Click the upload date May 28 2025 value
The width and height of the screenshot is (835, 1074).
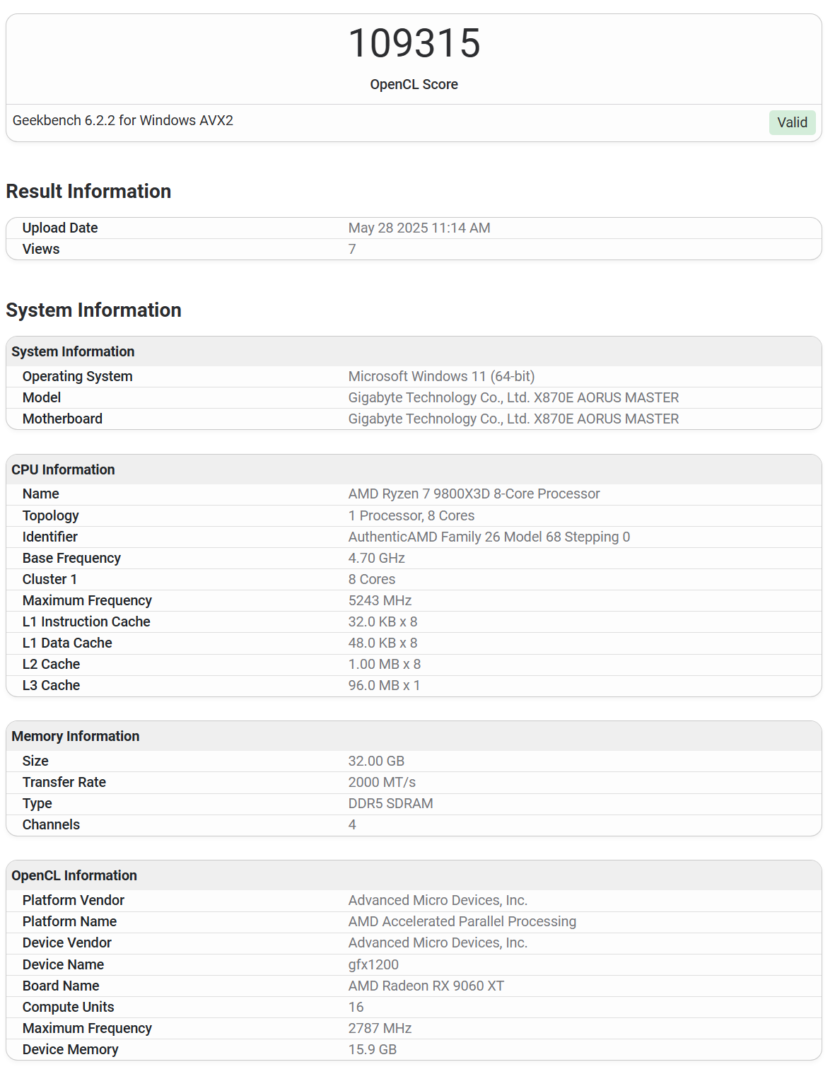pos(419,228)
